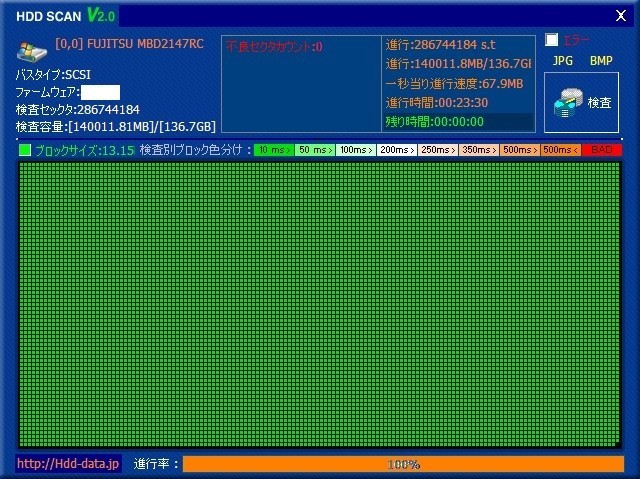Image resolution: width=640 pixels, height=479 pixels.
Task: Click the 残り時間:00:00:00 text
Action: point(435,122)
